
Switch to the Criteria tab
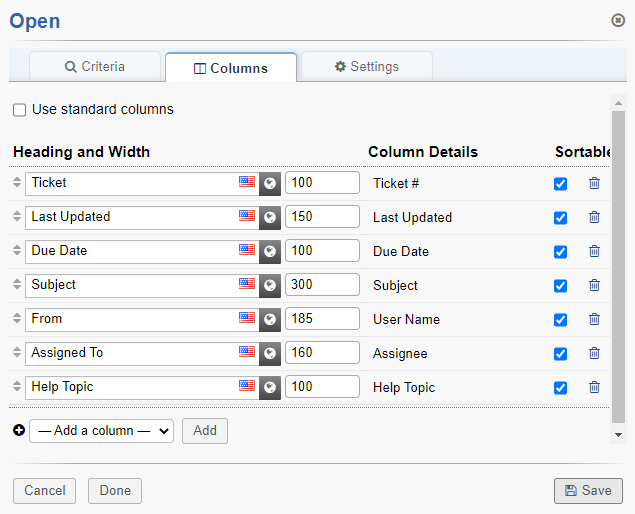(95, 67)
